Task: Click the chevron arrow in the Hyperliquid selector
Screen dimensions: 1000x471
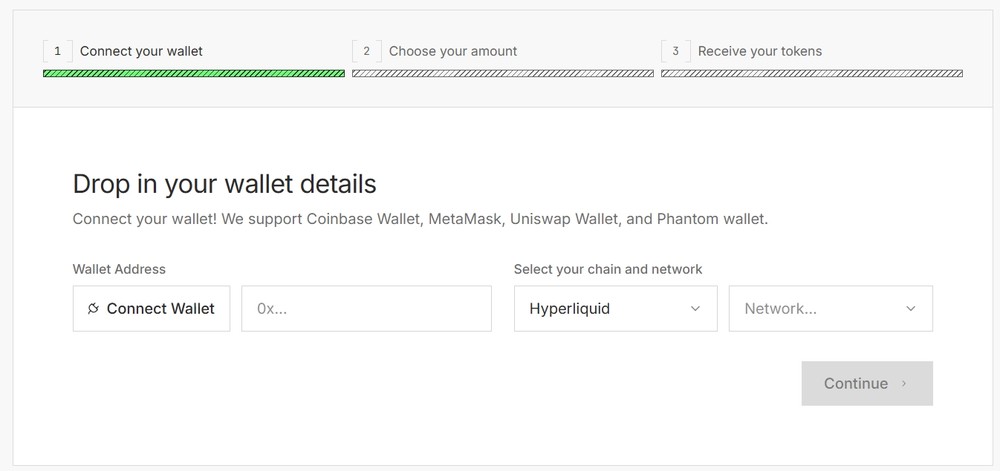Action: click(695, 308)
